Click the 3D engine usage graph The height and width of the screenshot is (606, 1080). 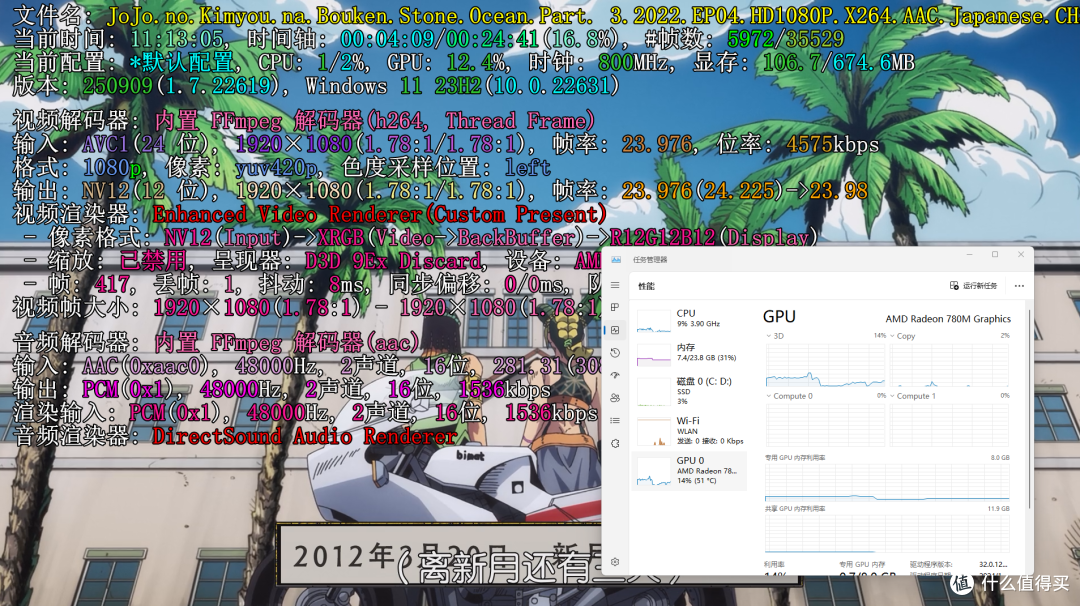[825, 365]
